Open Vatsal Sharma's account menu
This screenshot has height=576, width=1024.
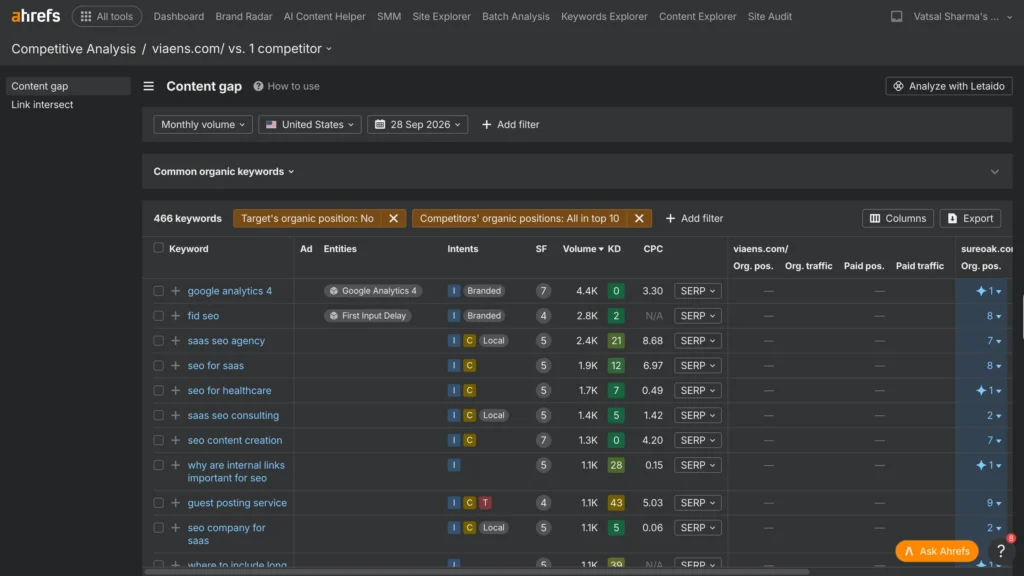pos(962,16)
